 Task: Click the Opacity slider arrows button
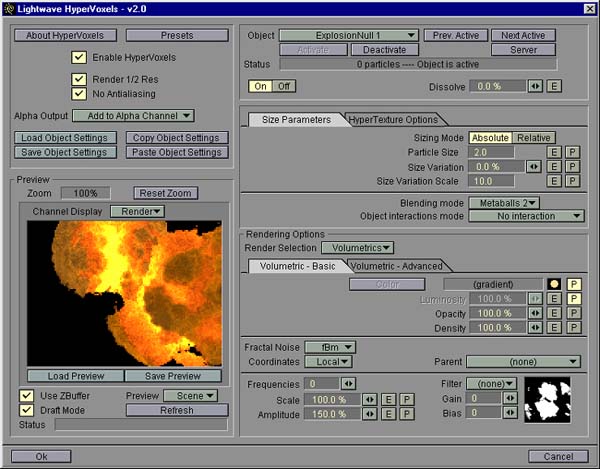[x=535, y=313]
